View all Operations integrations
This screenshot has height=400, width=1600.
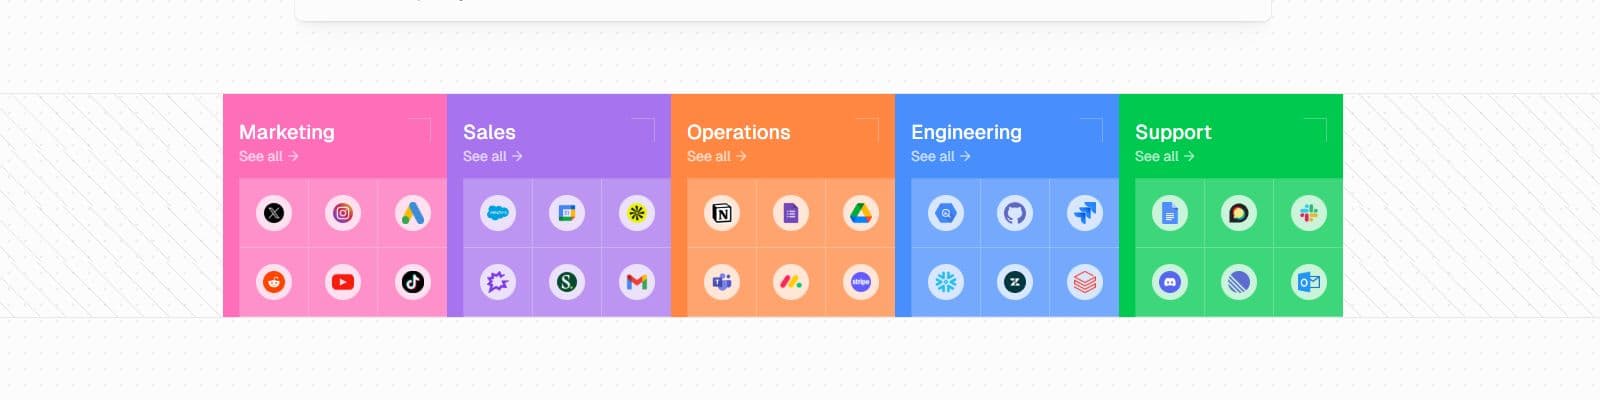point(717,156)
